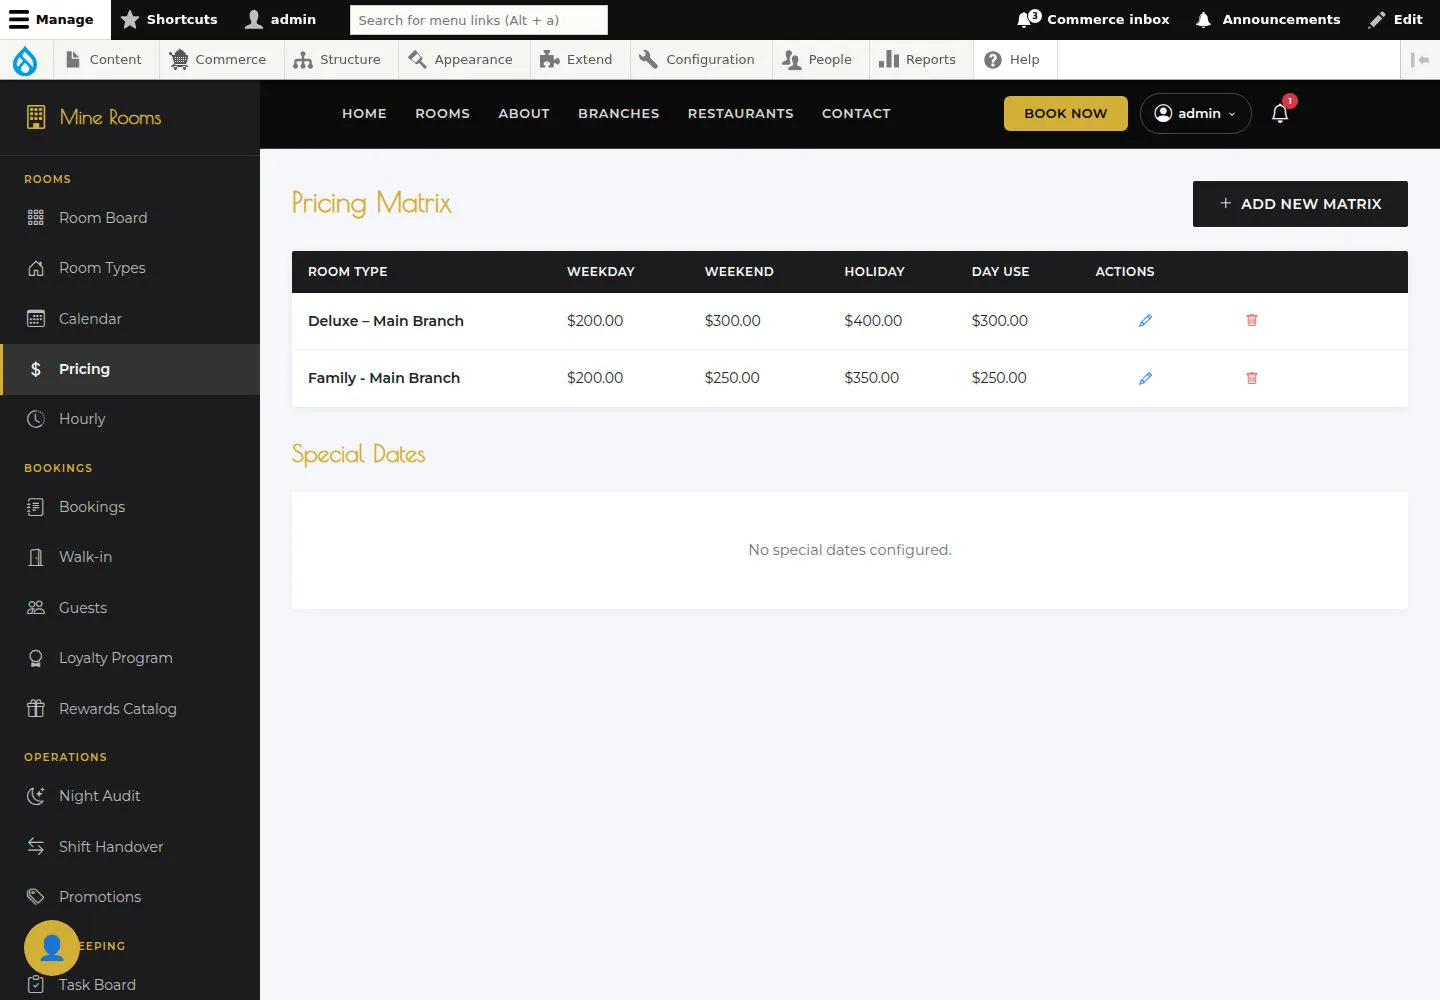
Task: Open Guests in the sidebar
Action: 130,608
